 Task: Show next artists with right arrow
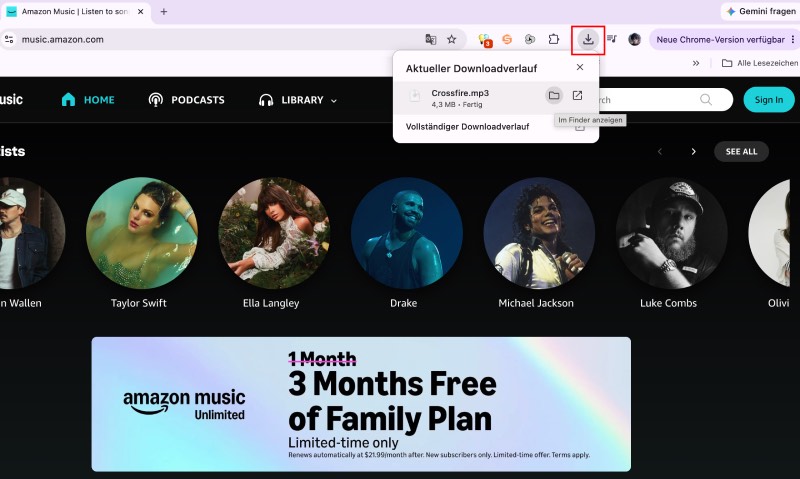coord(693,152)
